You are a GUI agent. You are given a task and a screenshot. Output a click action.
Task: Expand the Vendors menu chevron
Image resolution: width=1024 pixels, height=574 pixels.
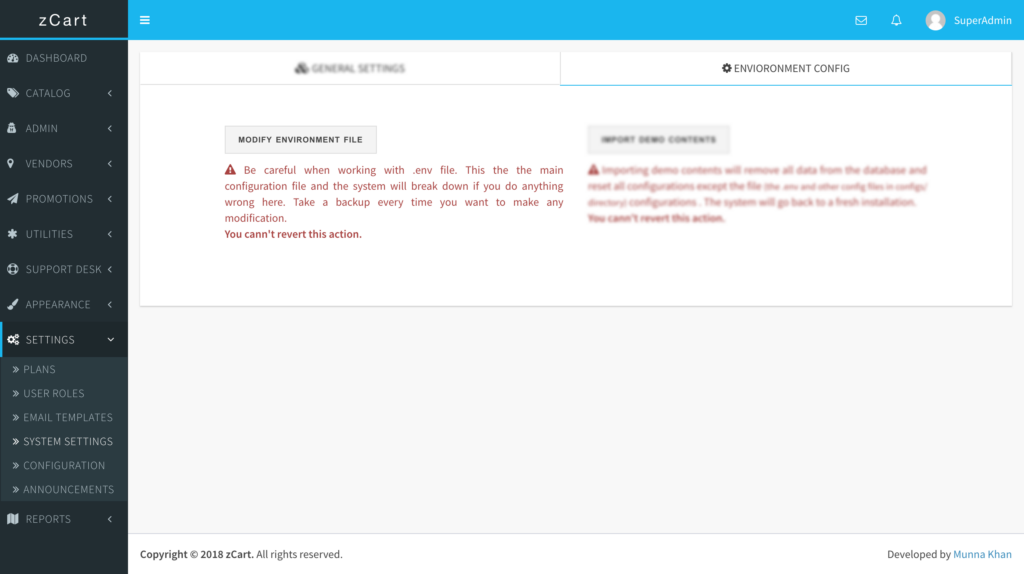pyautogui.click(x=110, y=164)
